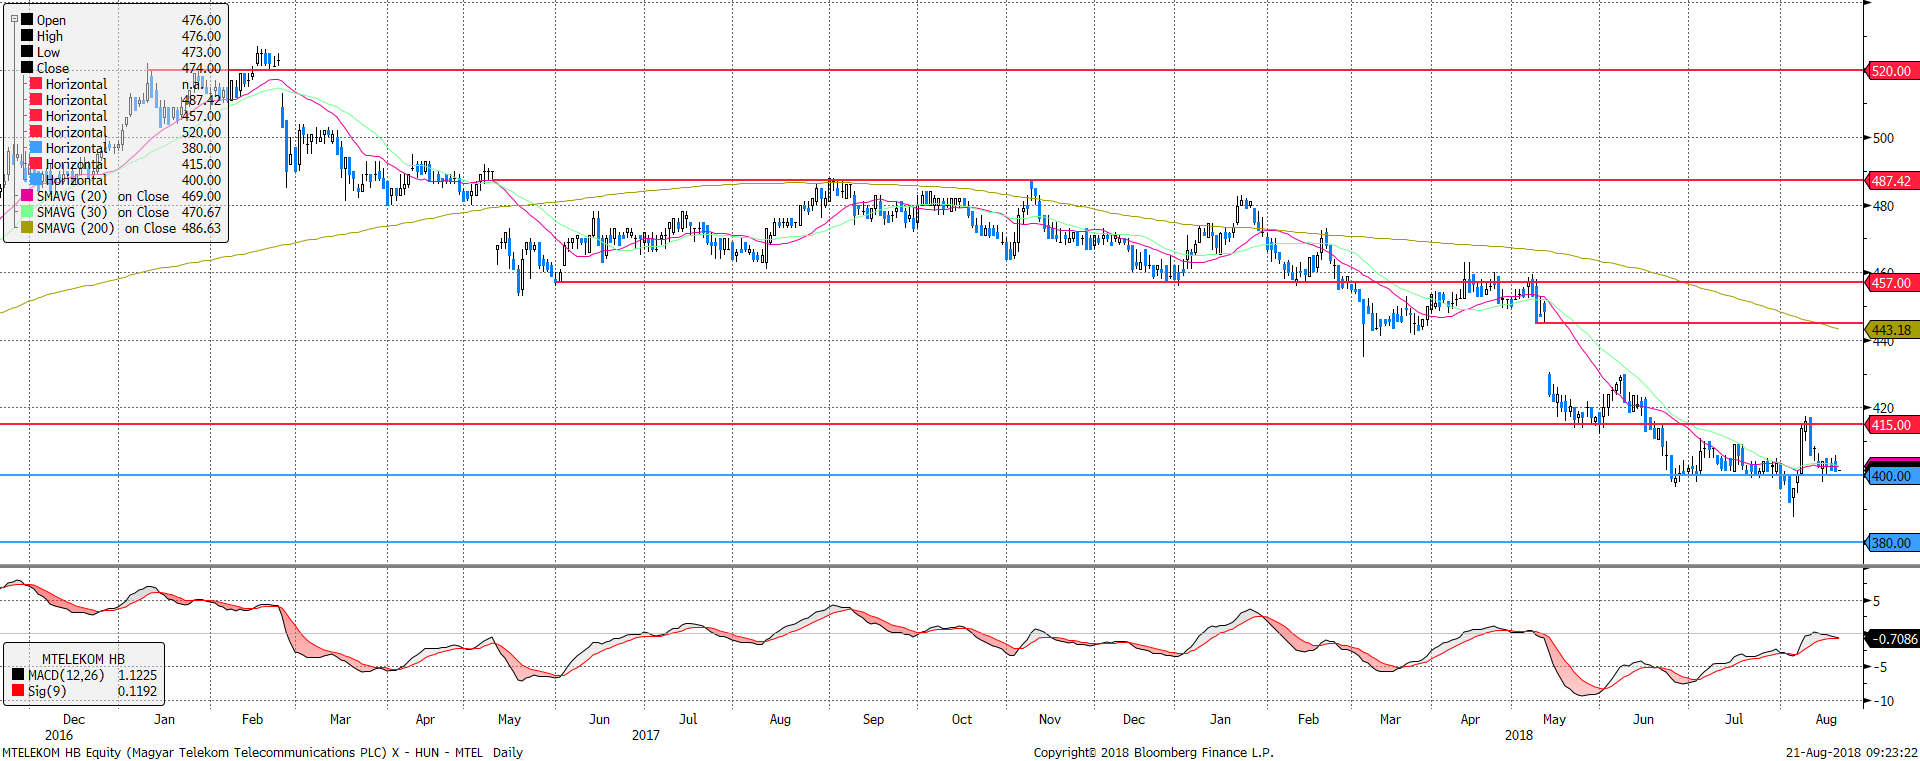Click the Apr label above 2018
Image resolution: width=1920 pixels, height=761 pixels.
click(x=1470, y=719)
